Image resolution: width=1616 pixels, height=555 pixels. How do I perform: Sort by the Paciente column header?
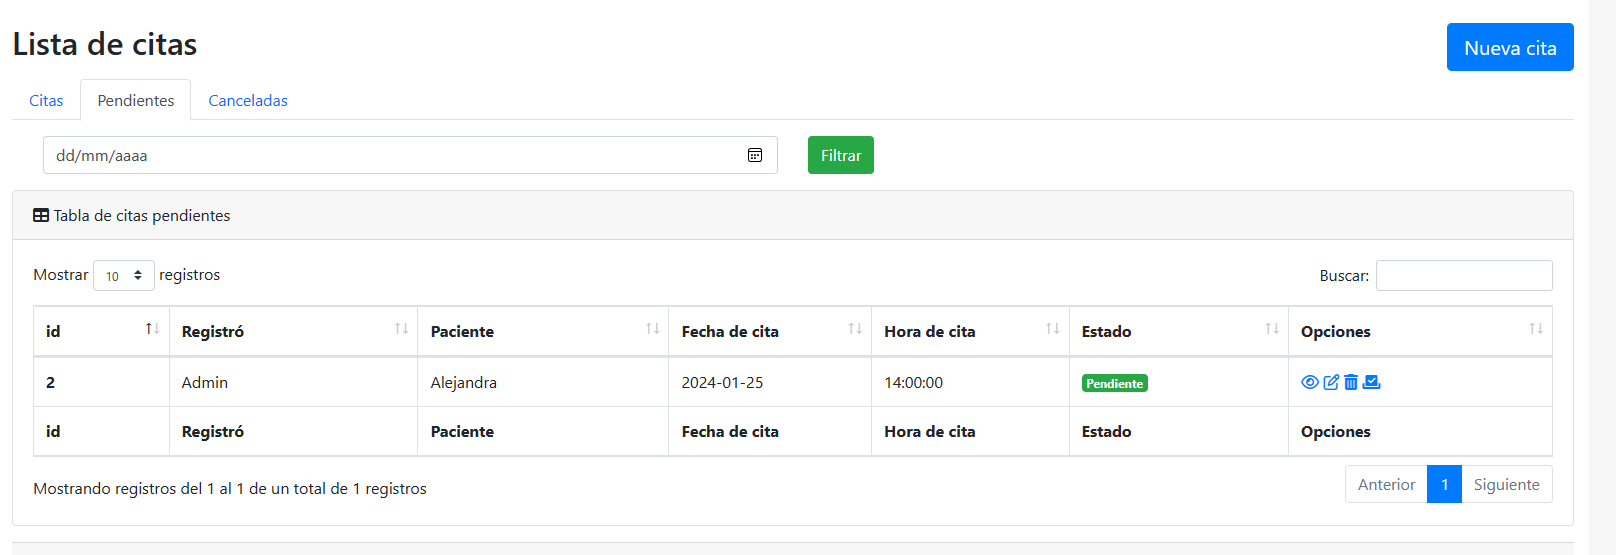click(542, 331)
